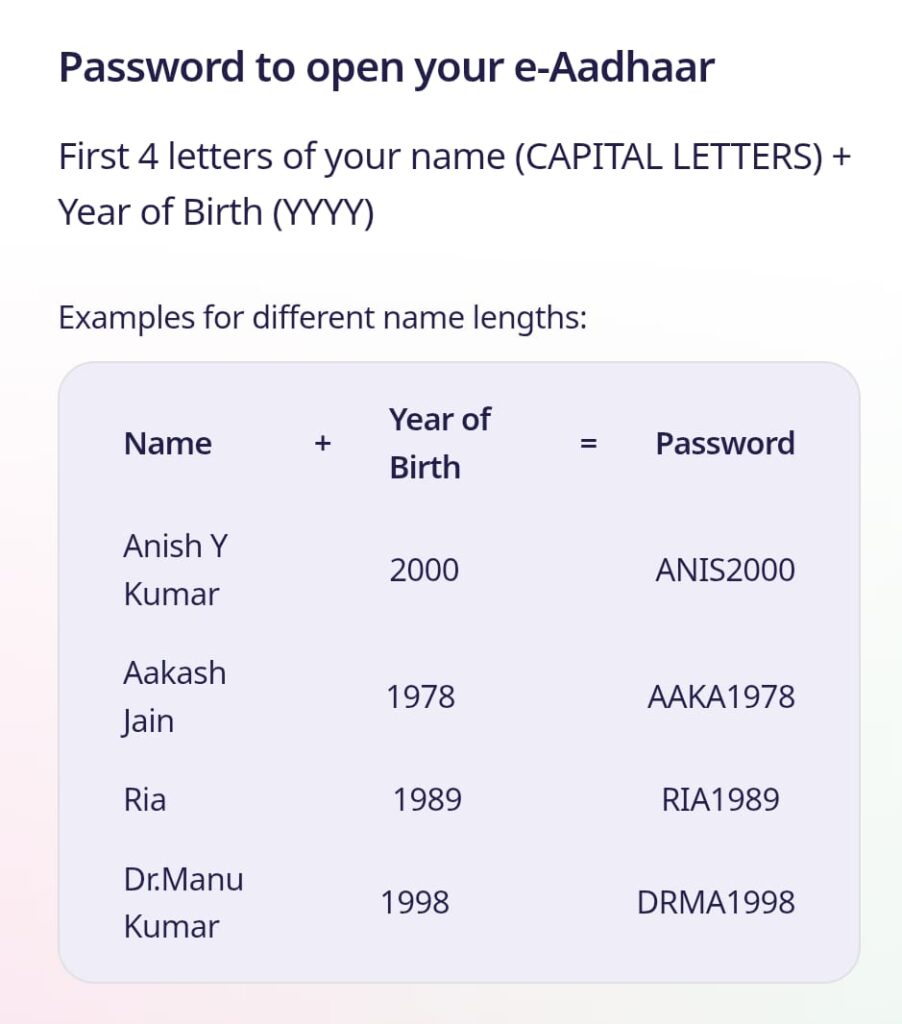Select the RIA1989 password example
Viewport: 902px width, 1024px height.
pyautogui.click(x=720, y=800)
